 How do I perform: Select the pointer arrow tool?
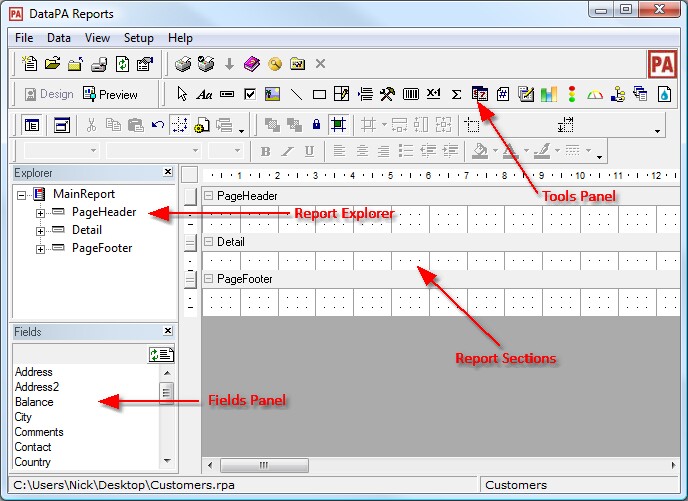[182, 94]
